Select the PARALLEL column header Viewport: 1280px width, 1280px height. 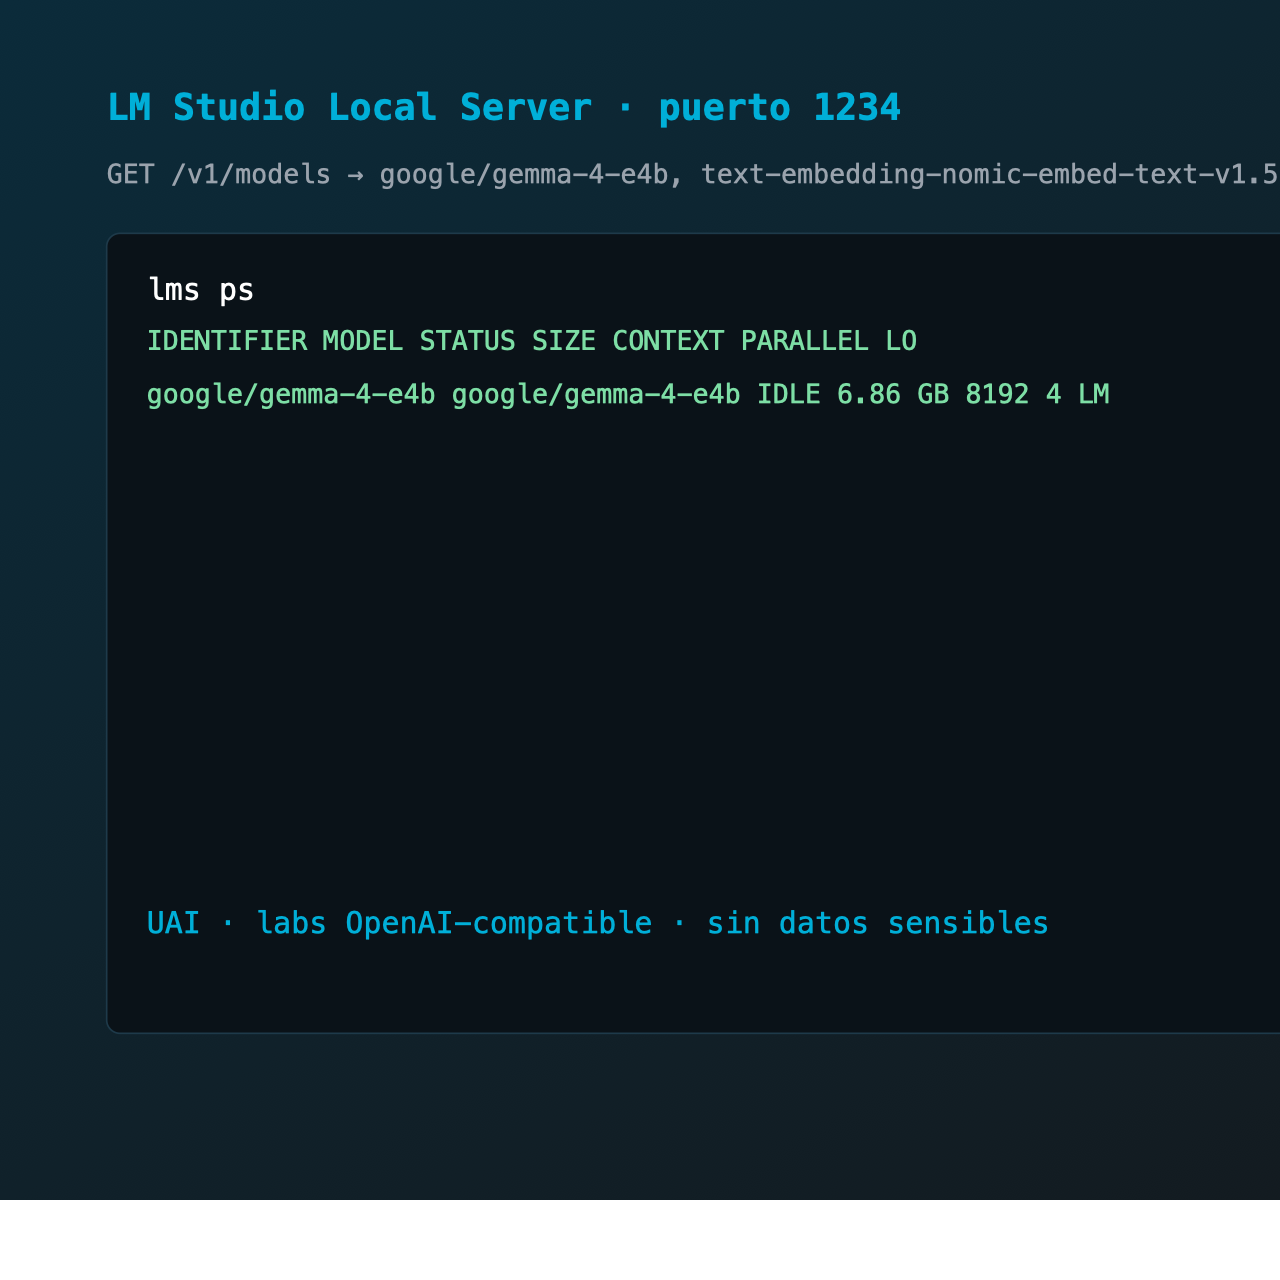coord(805,341)
